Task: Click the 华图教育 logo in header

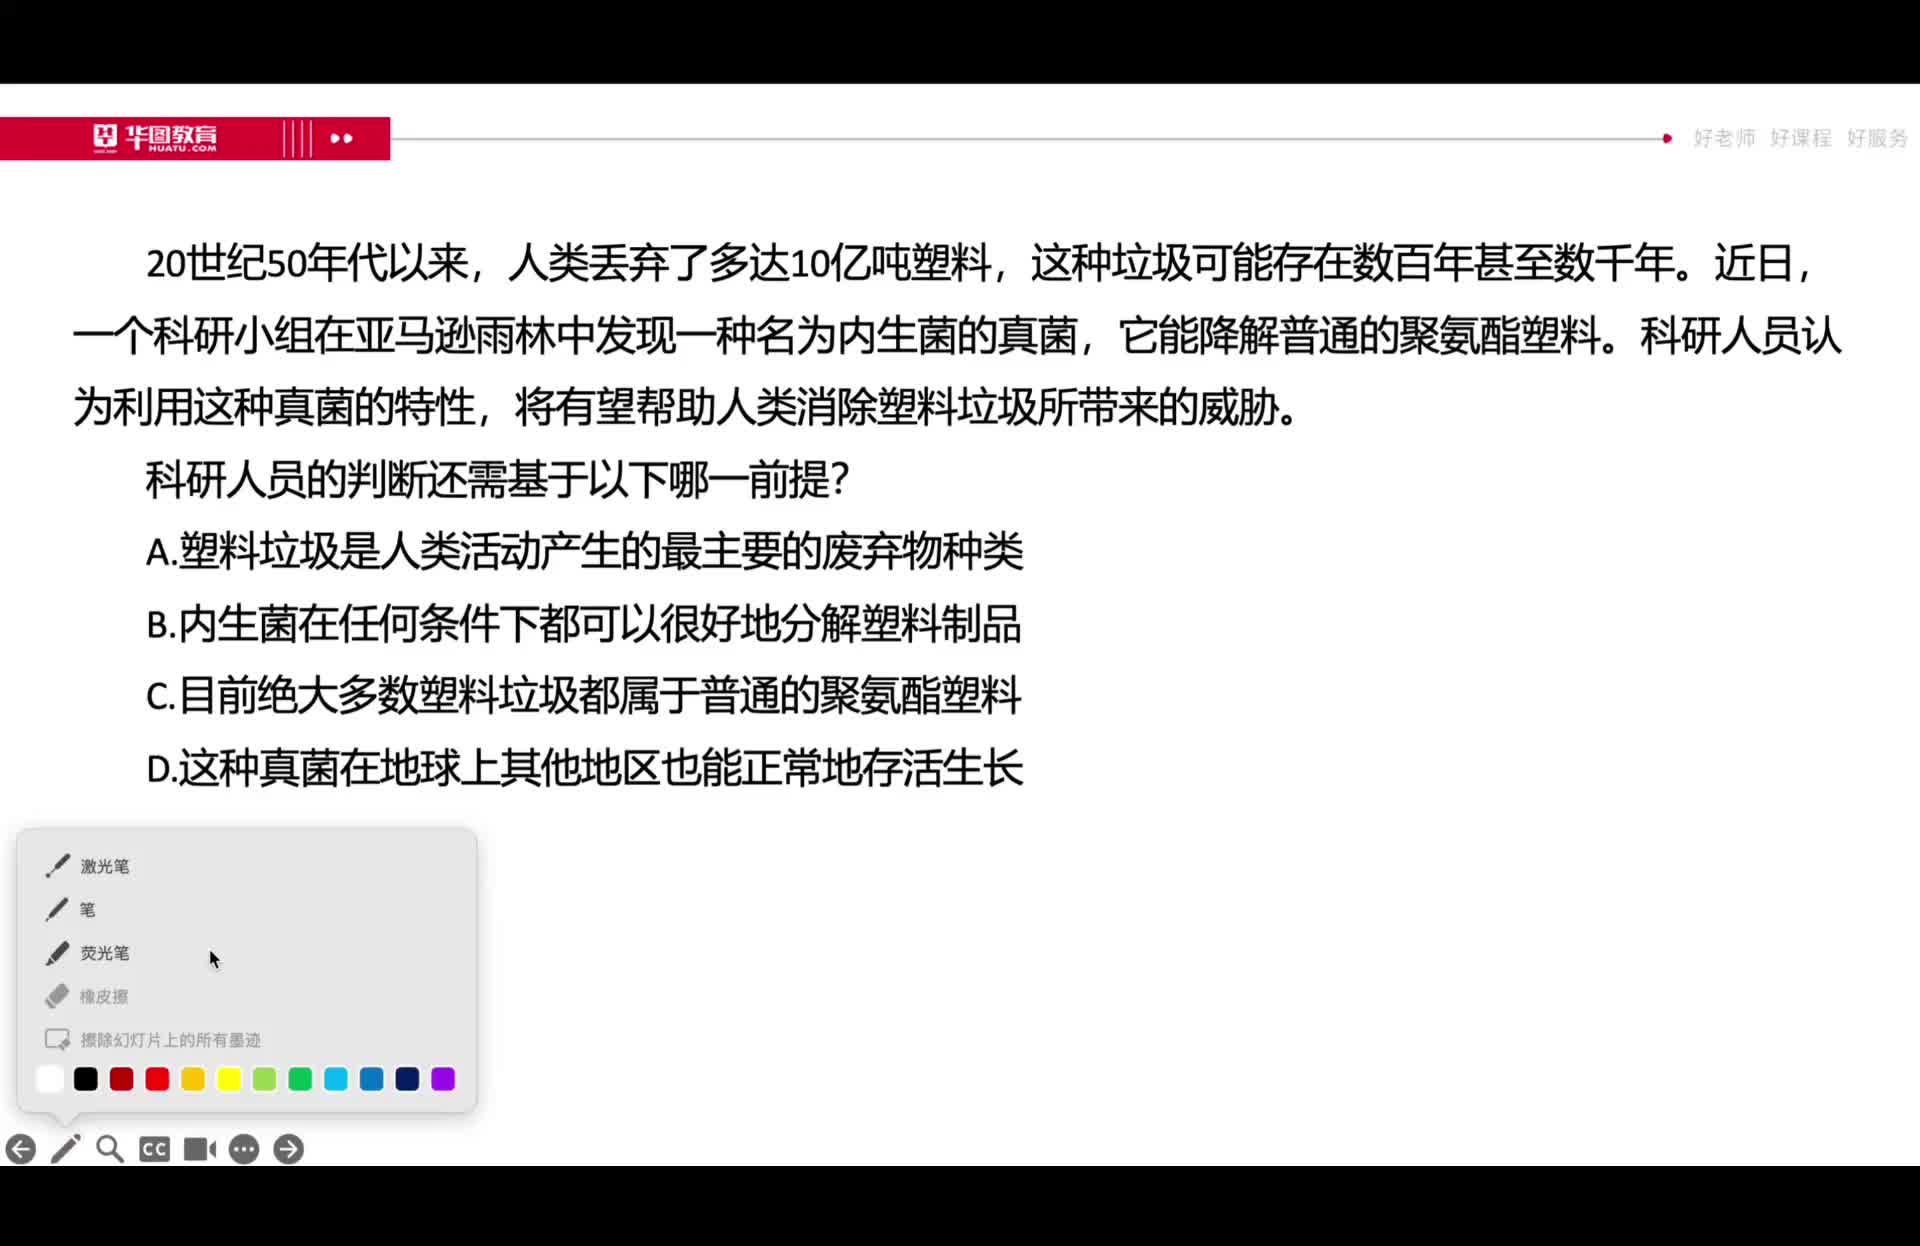Action: [155, 138]
